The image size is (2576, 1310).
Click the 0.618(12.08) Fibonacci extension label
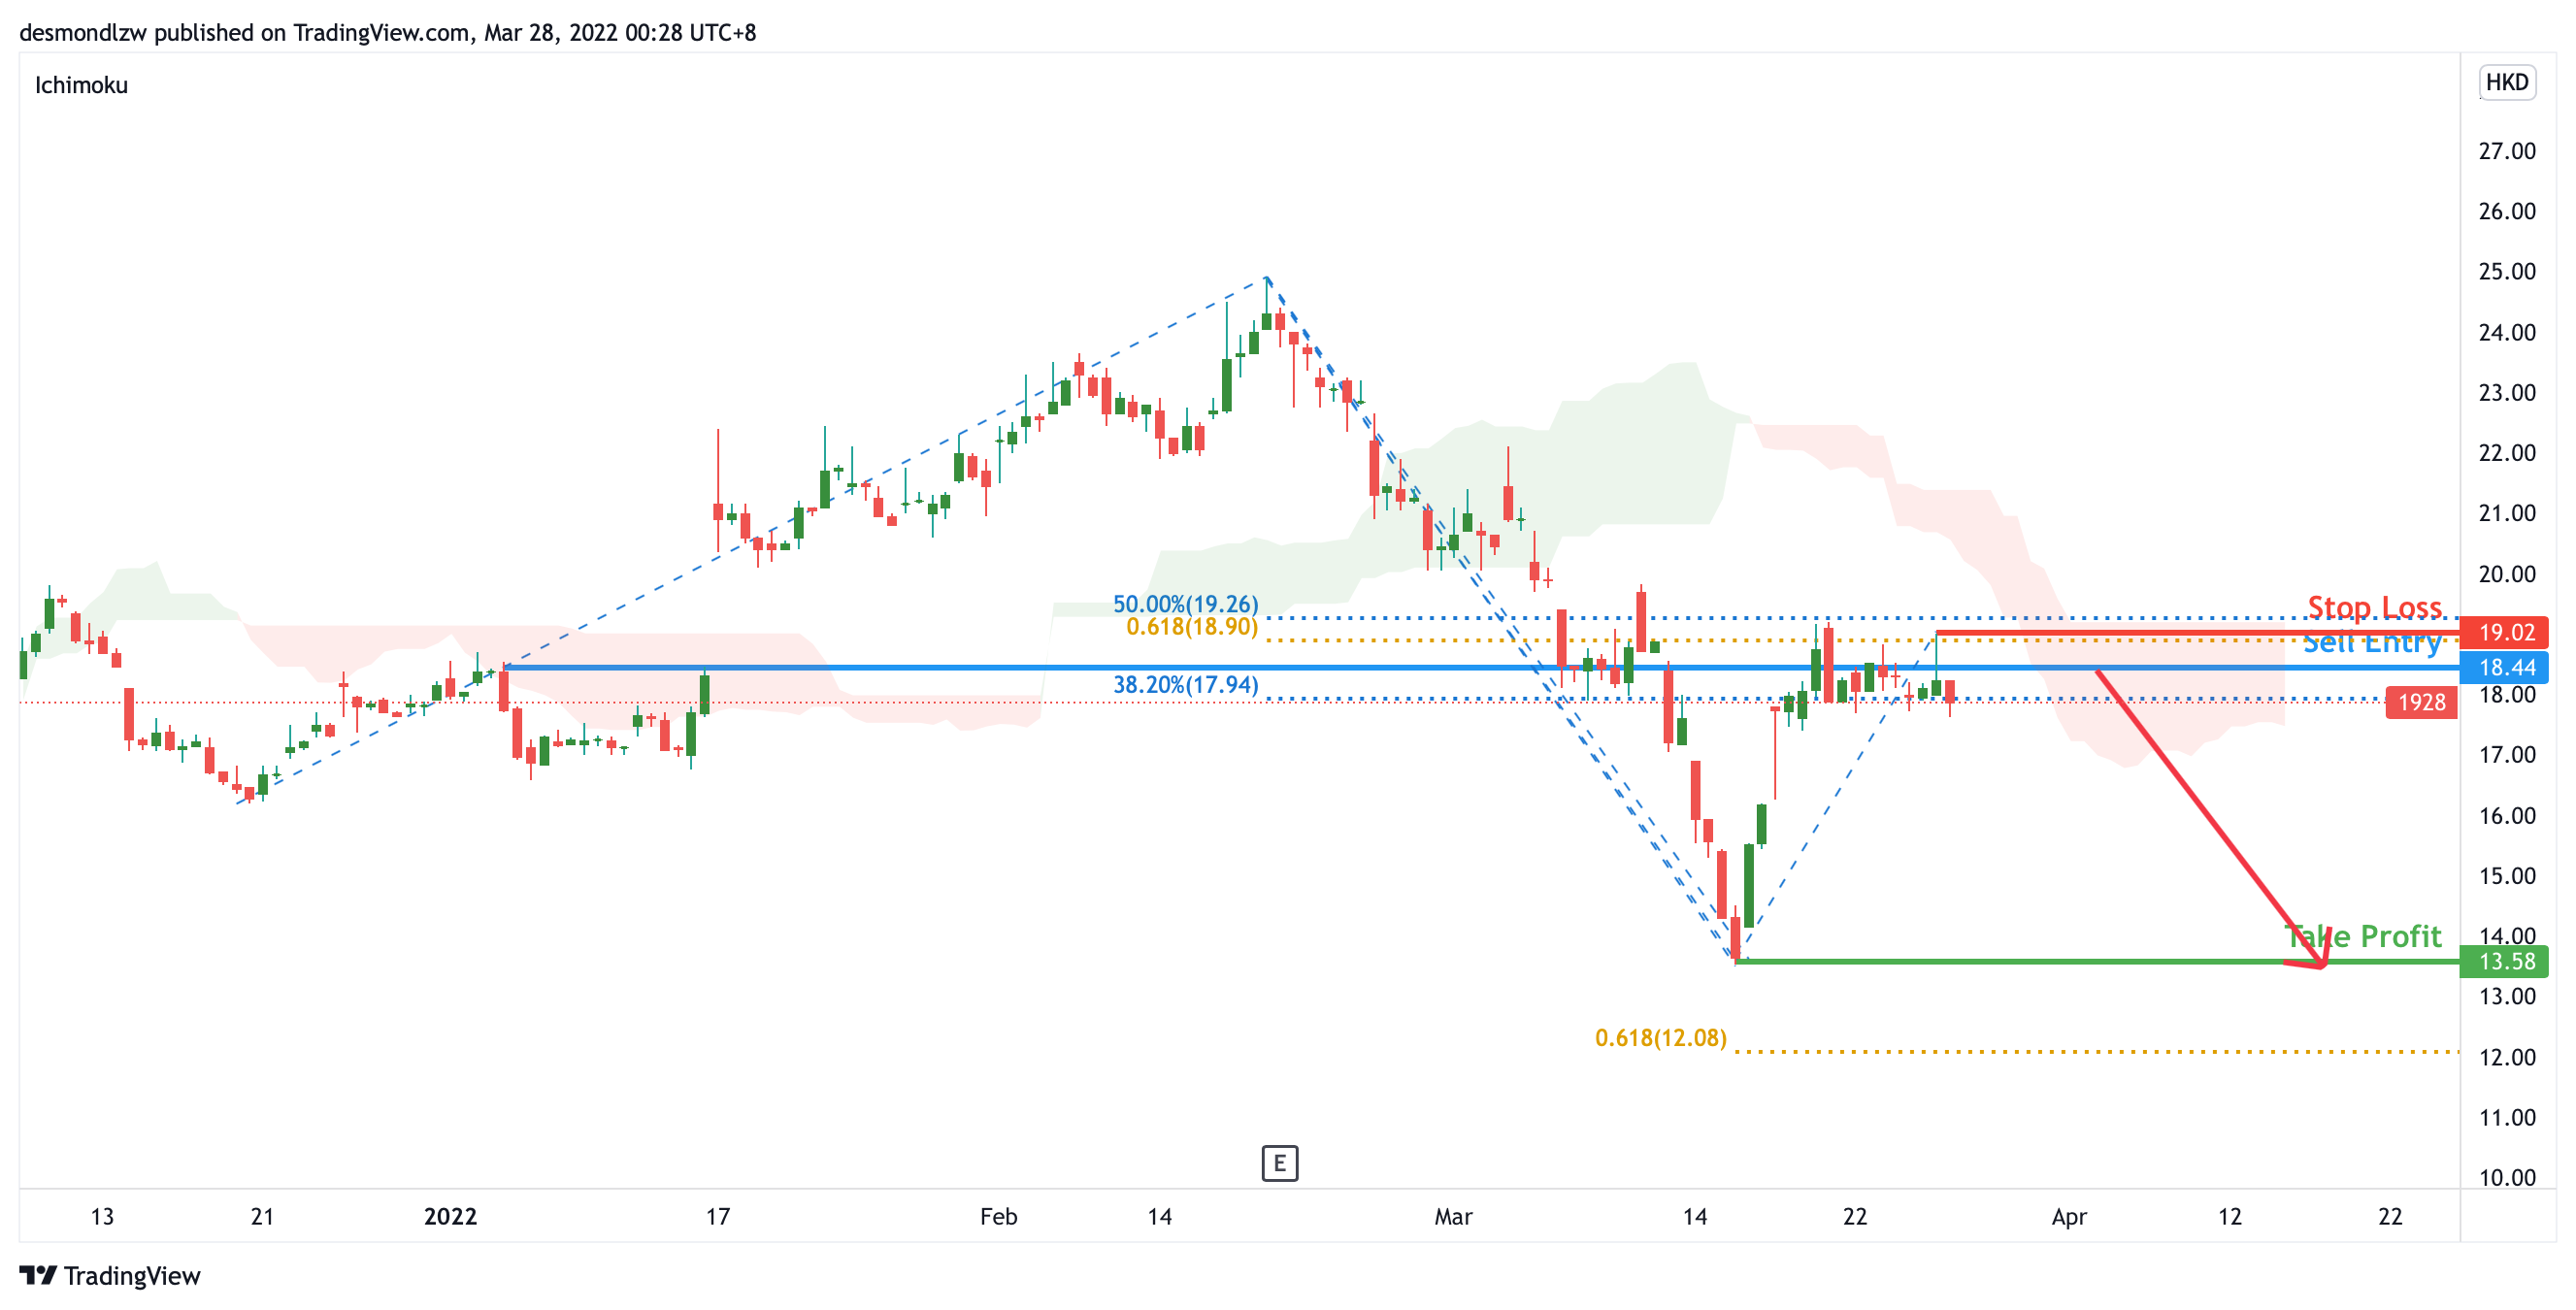(1660, 1038)
